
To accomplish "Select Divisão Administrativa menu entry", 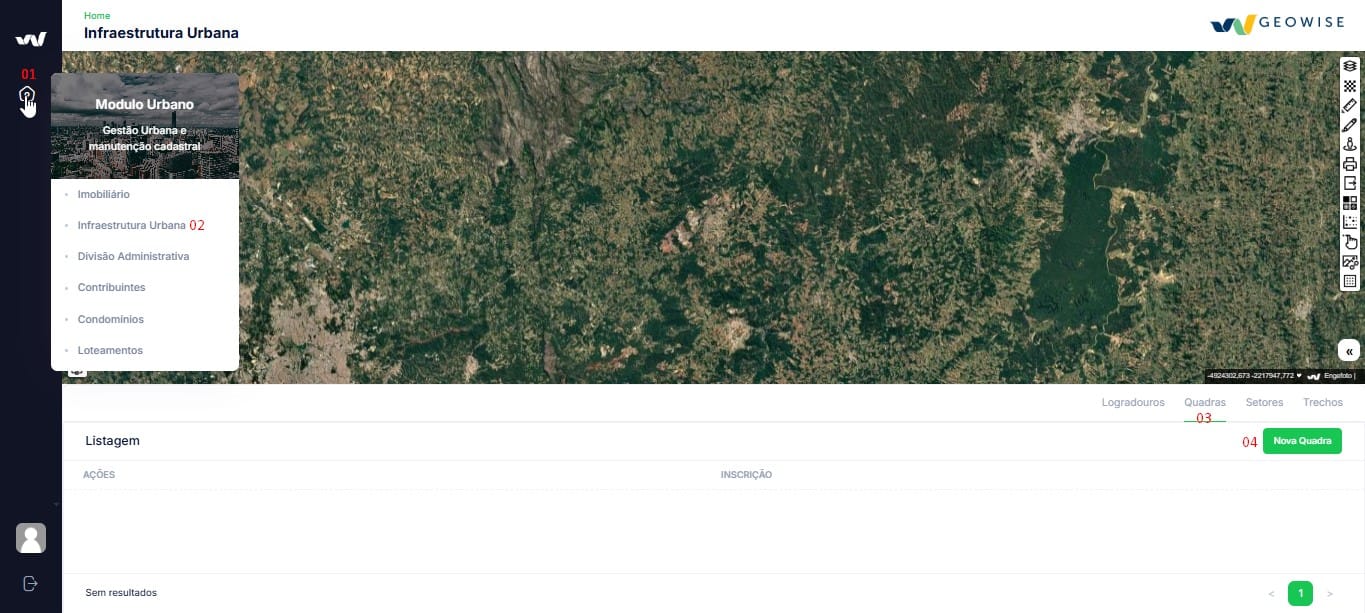I will pos(133,256).
